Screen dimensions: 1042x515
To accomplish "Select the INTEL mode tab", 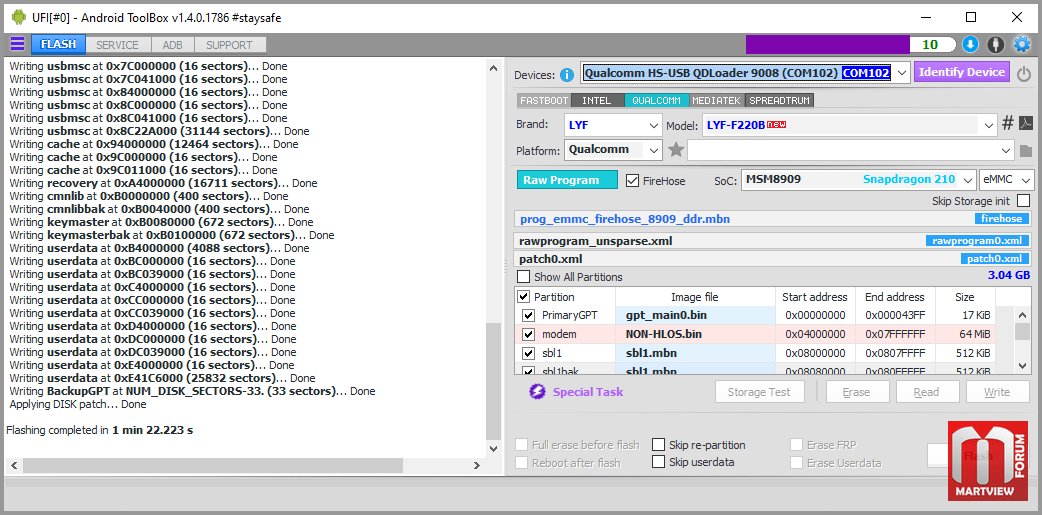I will point(597,100).
